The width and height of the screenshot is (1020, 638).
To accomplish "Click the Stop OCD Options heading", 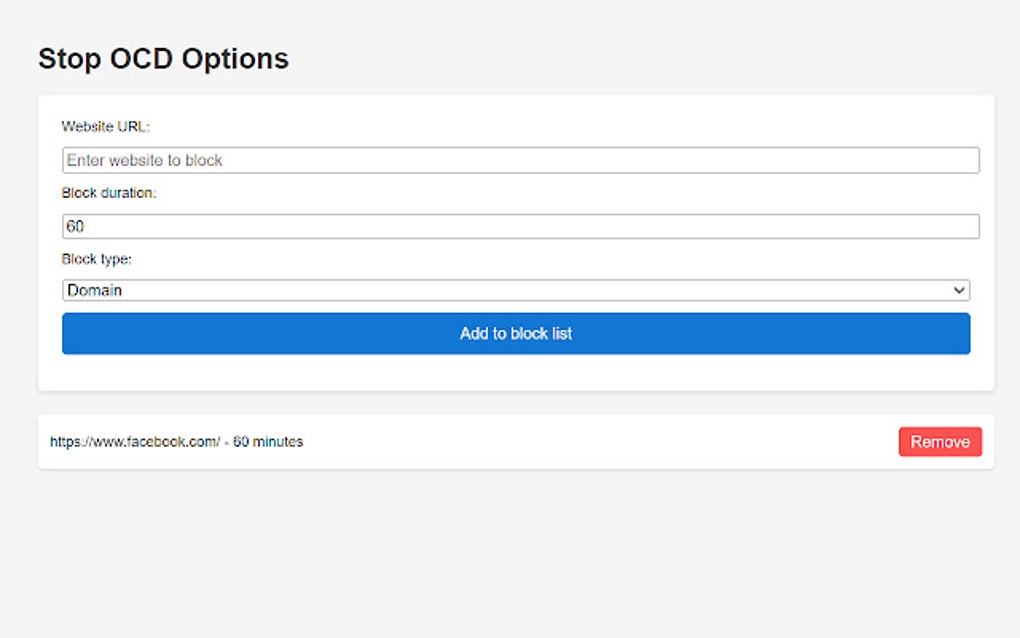I will tap(163, 58).
